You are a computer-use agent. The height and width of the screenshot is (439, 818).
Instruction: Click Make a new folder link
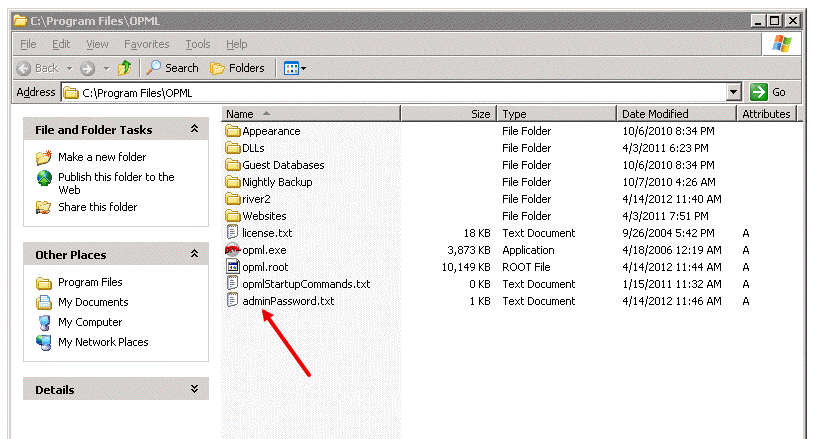102,157
